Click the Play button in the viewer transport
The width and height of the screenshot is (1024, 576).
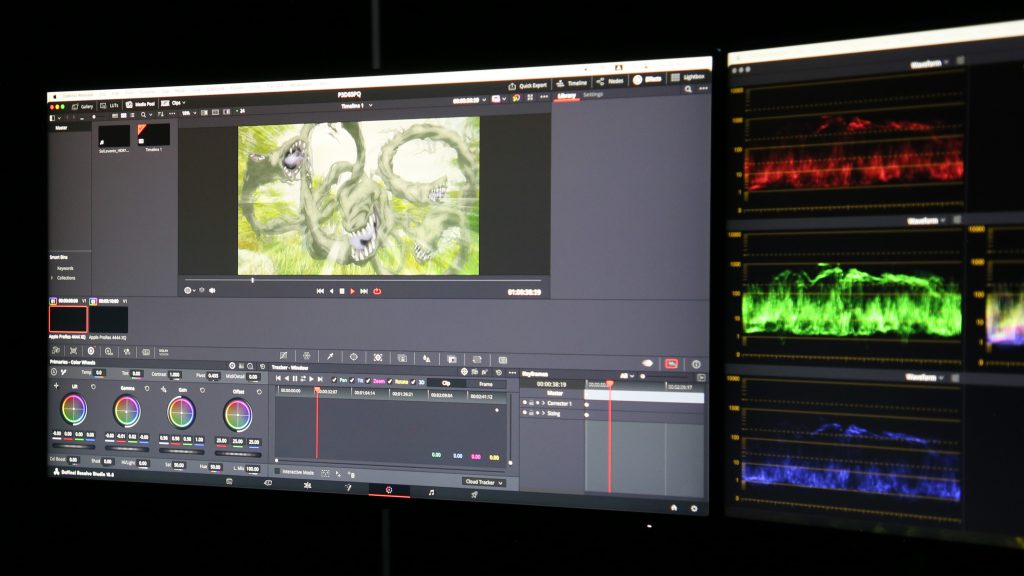coord(352,291)
